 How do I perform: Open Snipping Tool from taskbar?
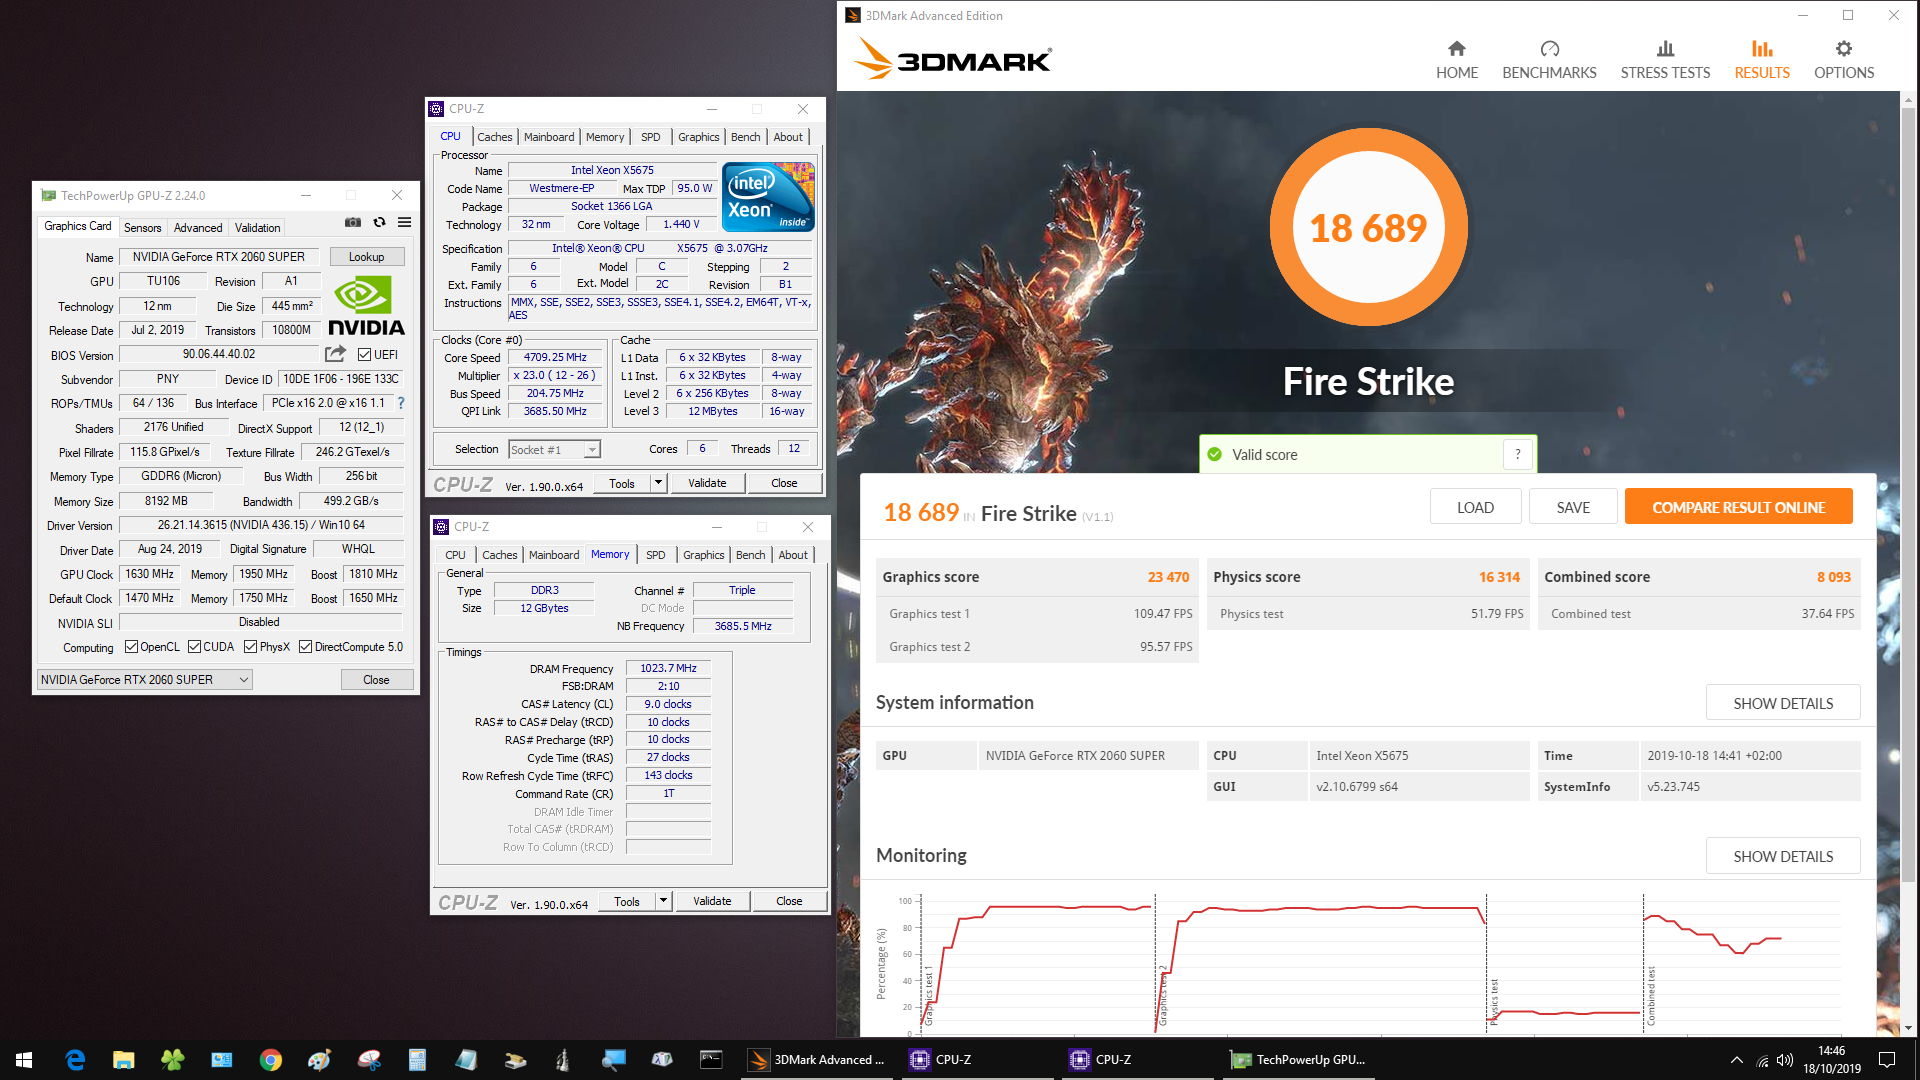369,1060
